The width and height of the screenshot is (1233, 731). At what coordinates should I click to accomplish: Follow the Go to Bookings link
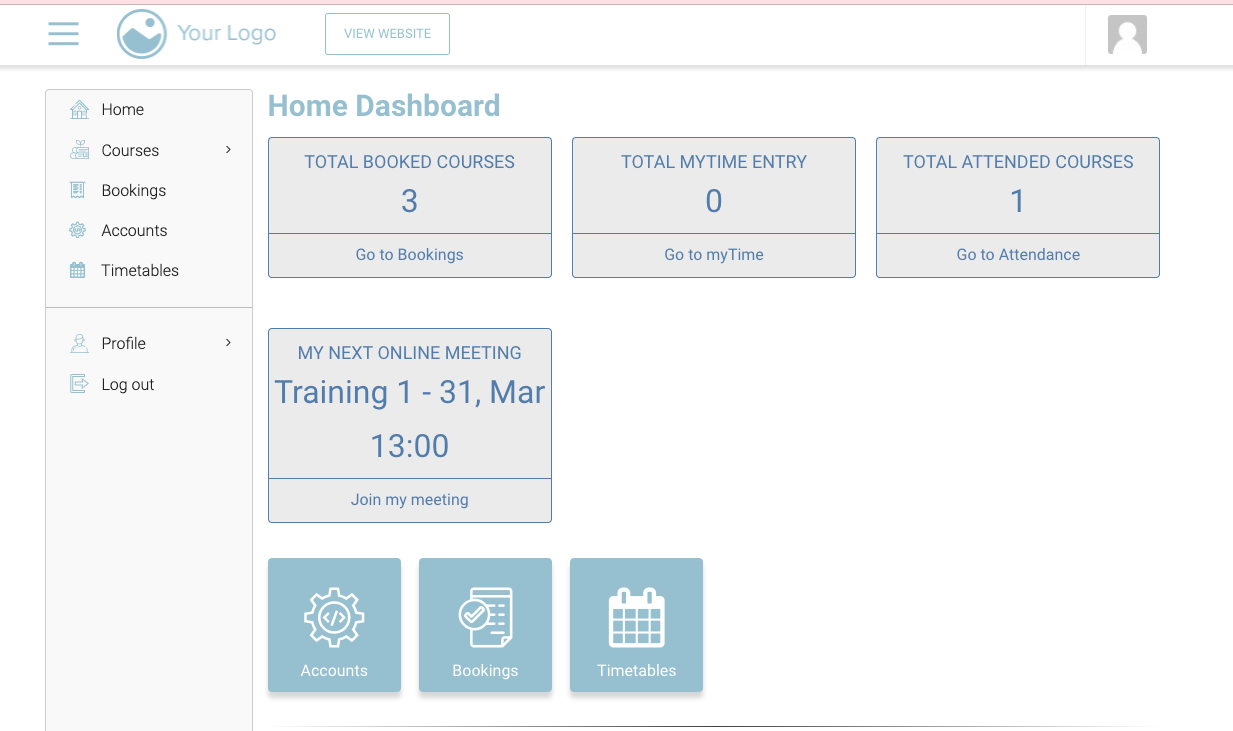tap(409, 255)
